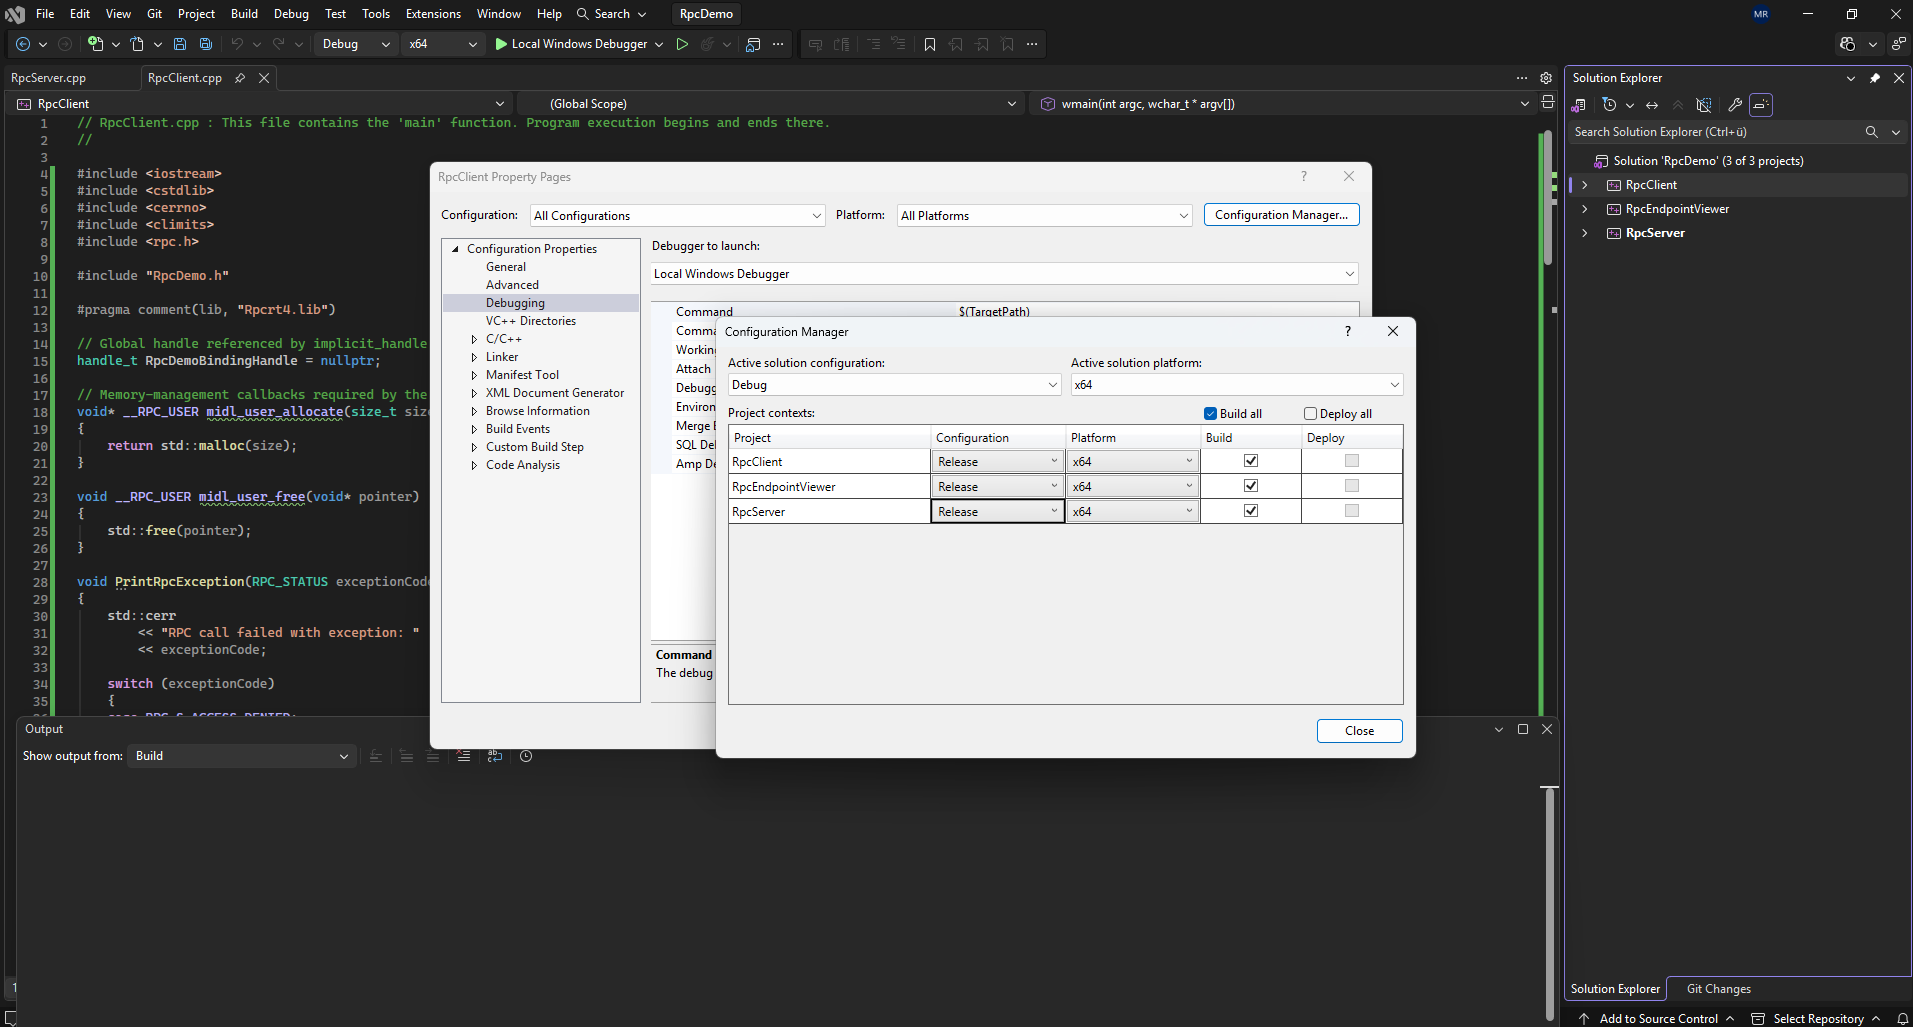The width and height of the screenshot is (1913, 1027).
Task: Click editor settings gear icon
Action: point(1546,78)
